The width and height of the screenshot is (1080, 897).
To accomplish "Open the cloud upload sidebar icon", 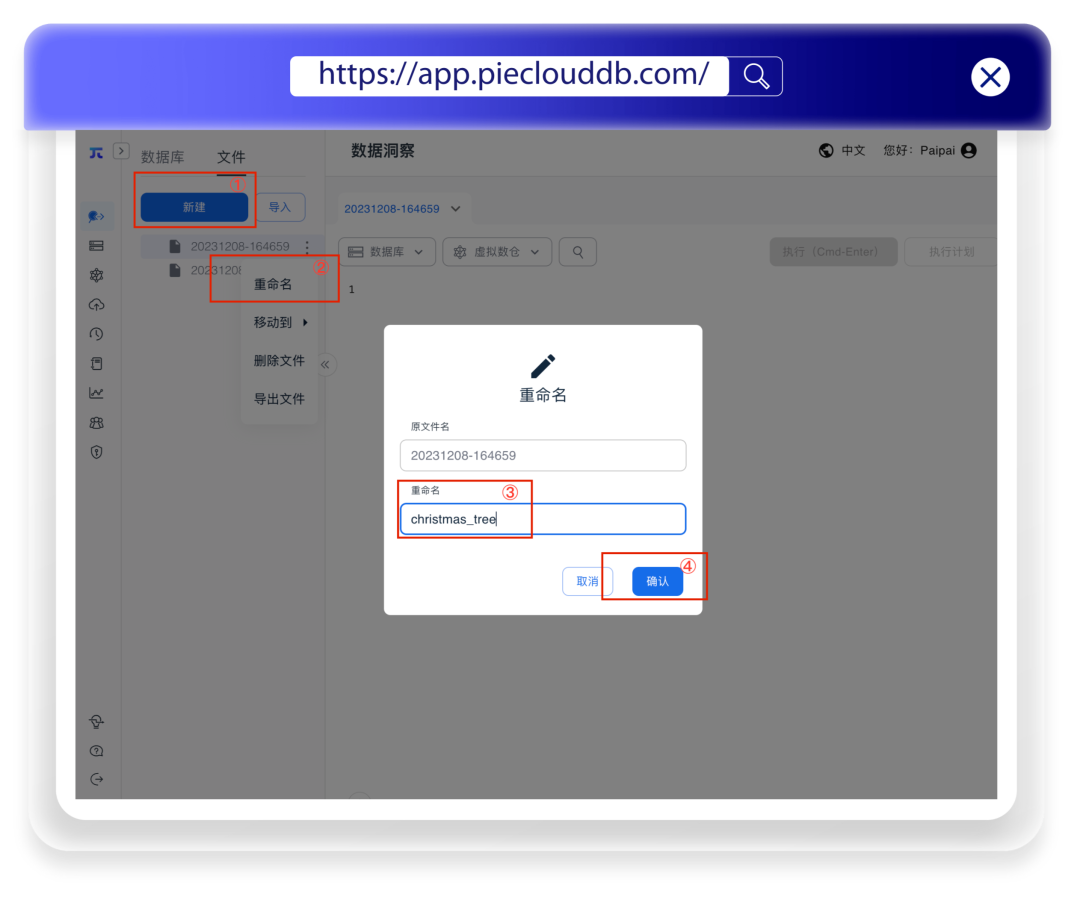I will 96,305.
